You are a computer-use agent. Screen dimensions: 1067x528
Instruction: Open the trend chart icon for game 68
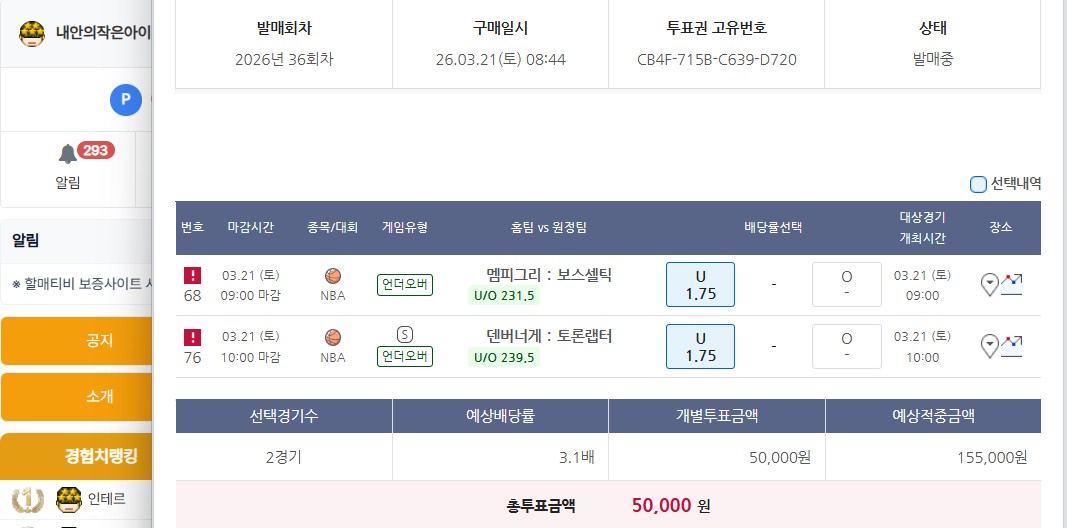point(1011,284)
